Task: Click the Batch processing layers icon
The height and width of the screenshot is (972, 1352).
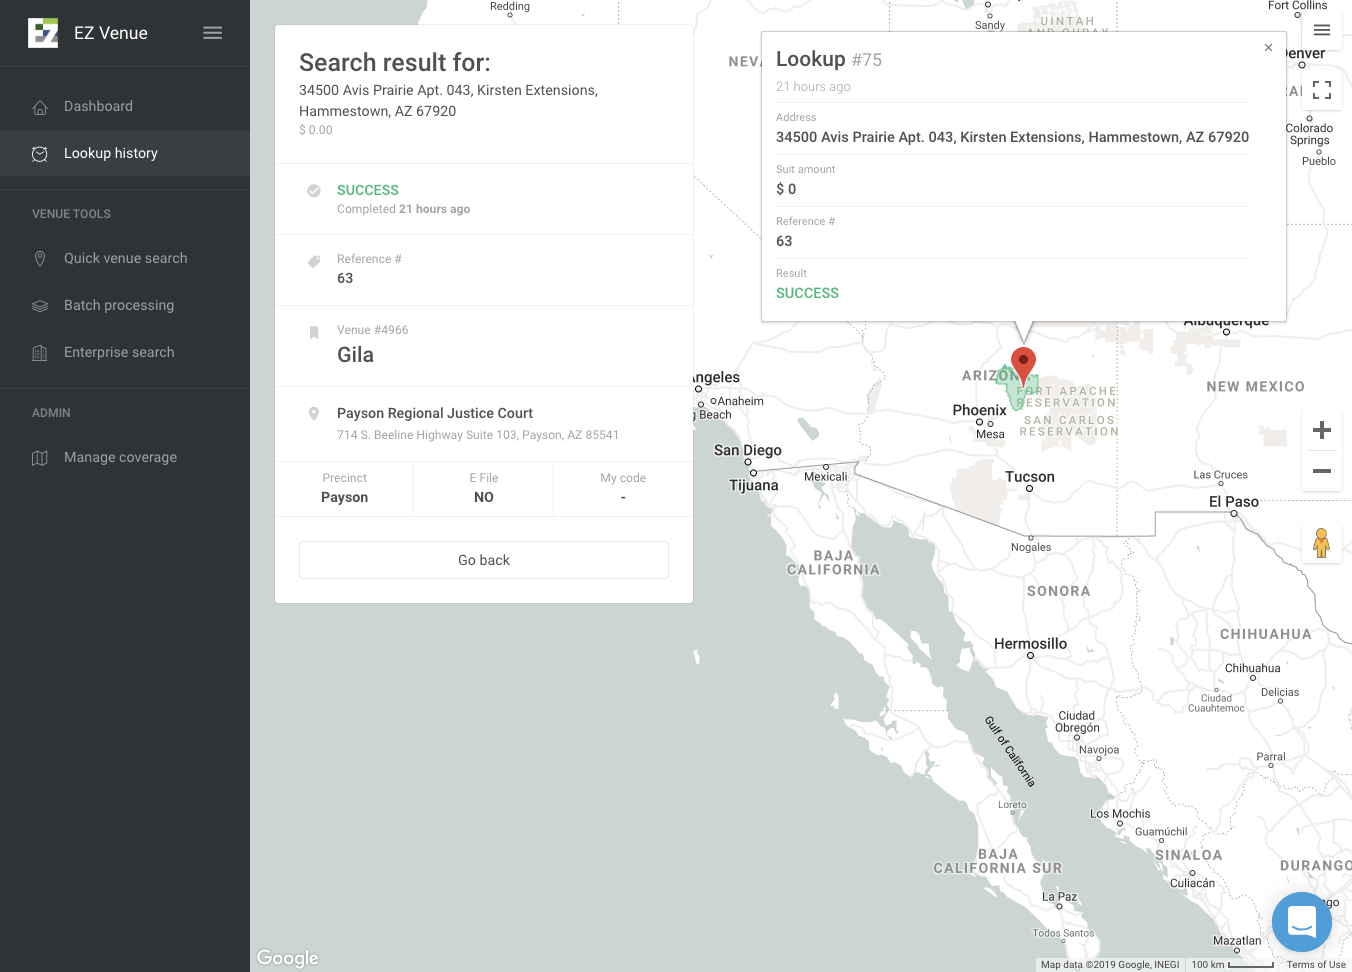Action: tap(40, 306)
